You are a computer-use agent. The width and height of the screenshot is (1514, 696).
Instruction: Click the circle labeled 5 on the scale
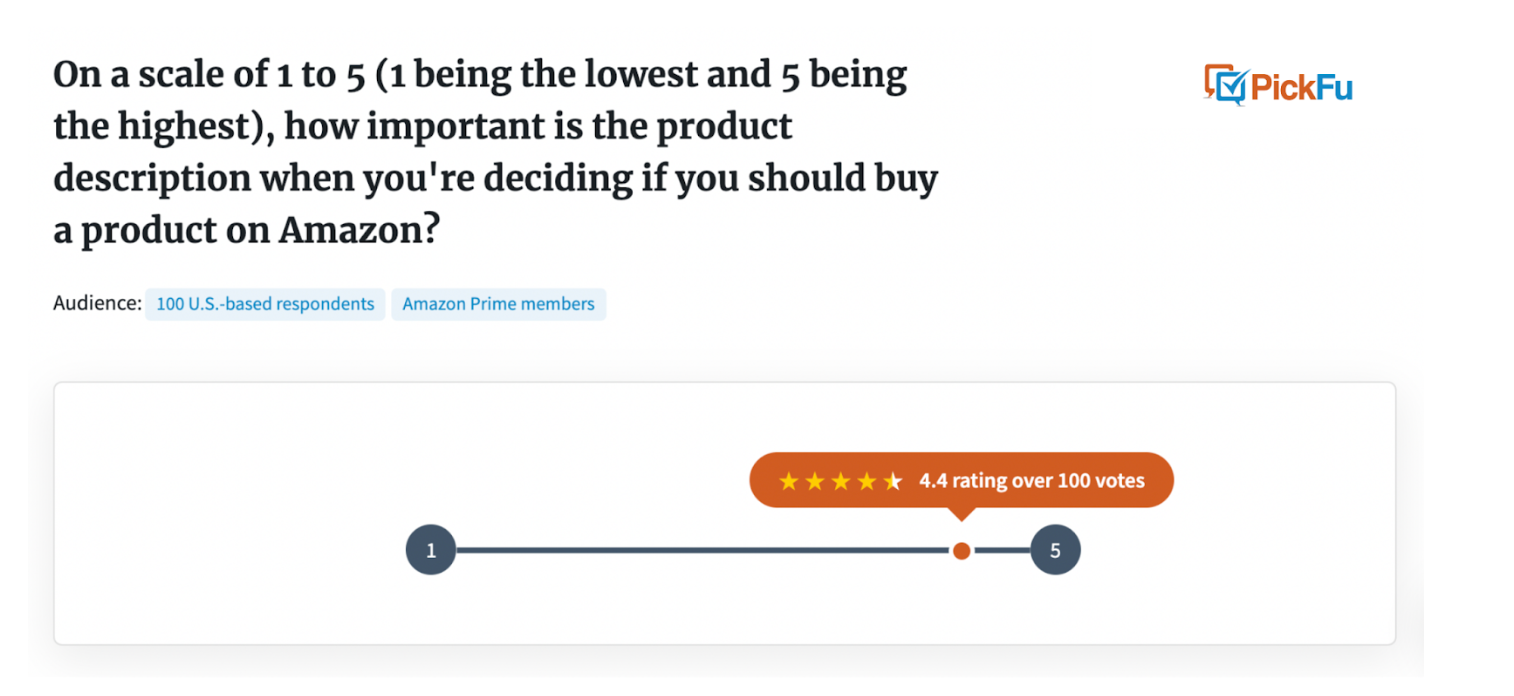click(x=1055, y=550)
